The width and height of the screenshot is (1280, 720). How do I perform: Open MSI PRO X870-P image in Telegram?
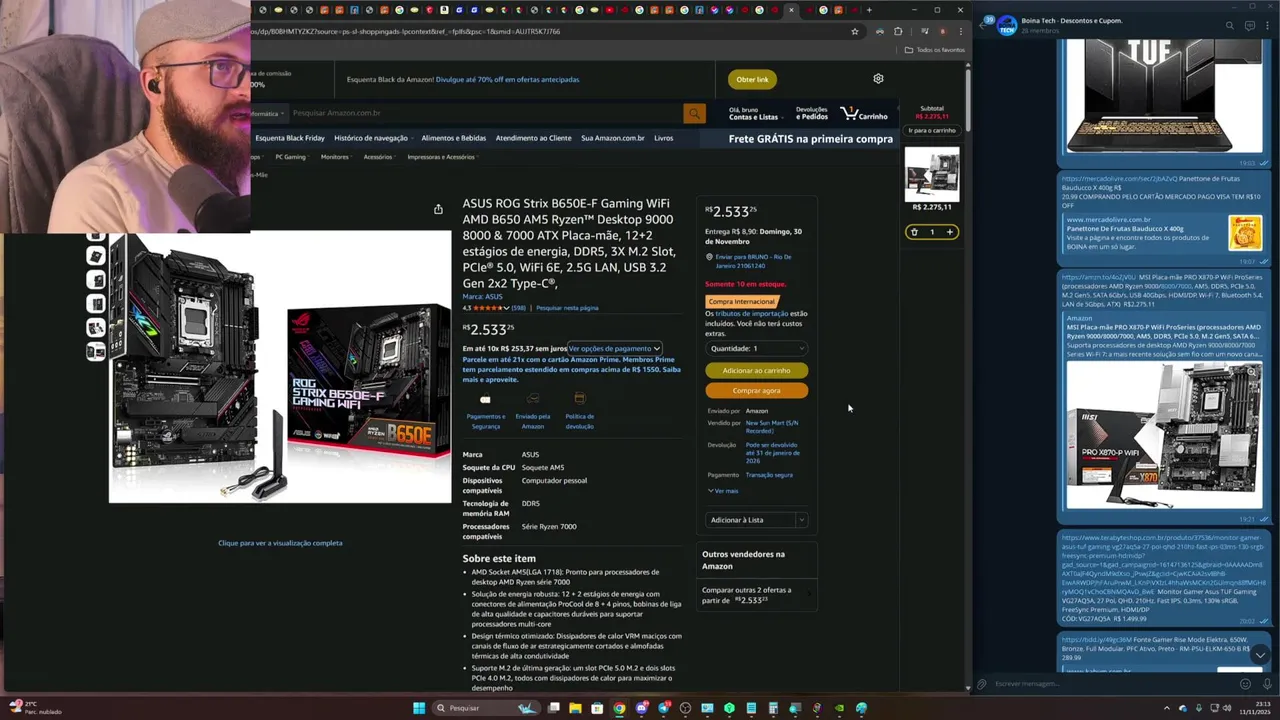coord(1164,435)
